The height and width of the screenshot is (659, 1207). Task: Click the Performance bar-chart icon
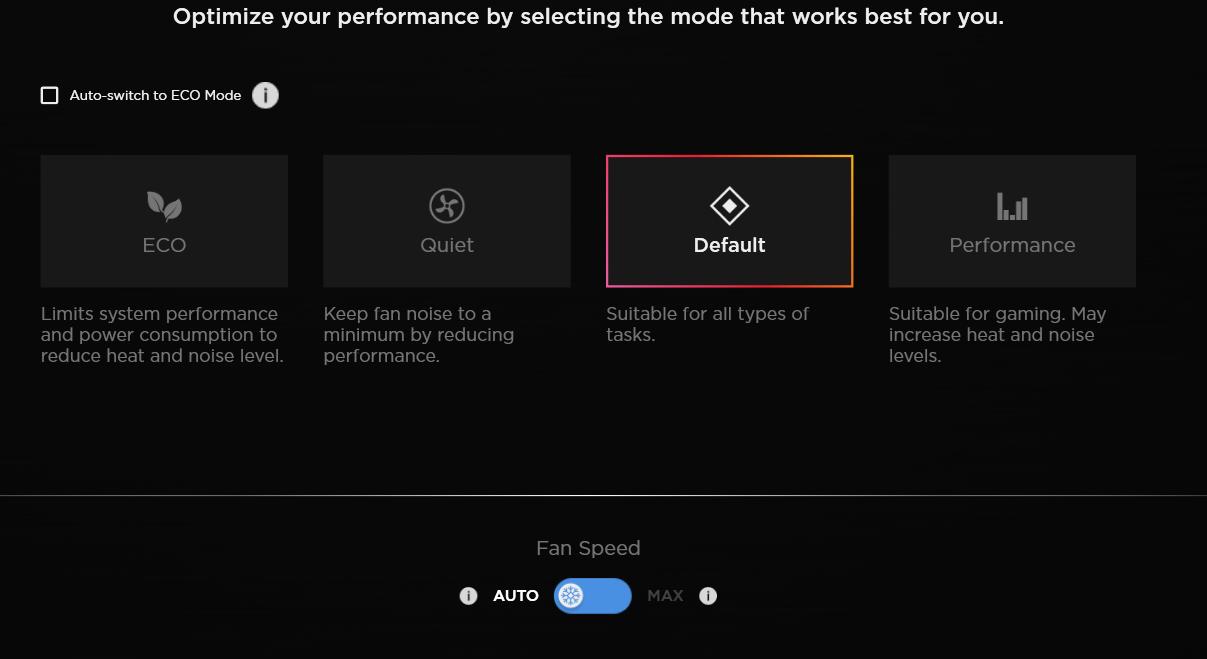point(1012,207)
